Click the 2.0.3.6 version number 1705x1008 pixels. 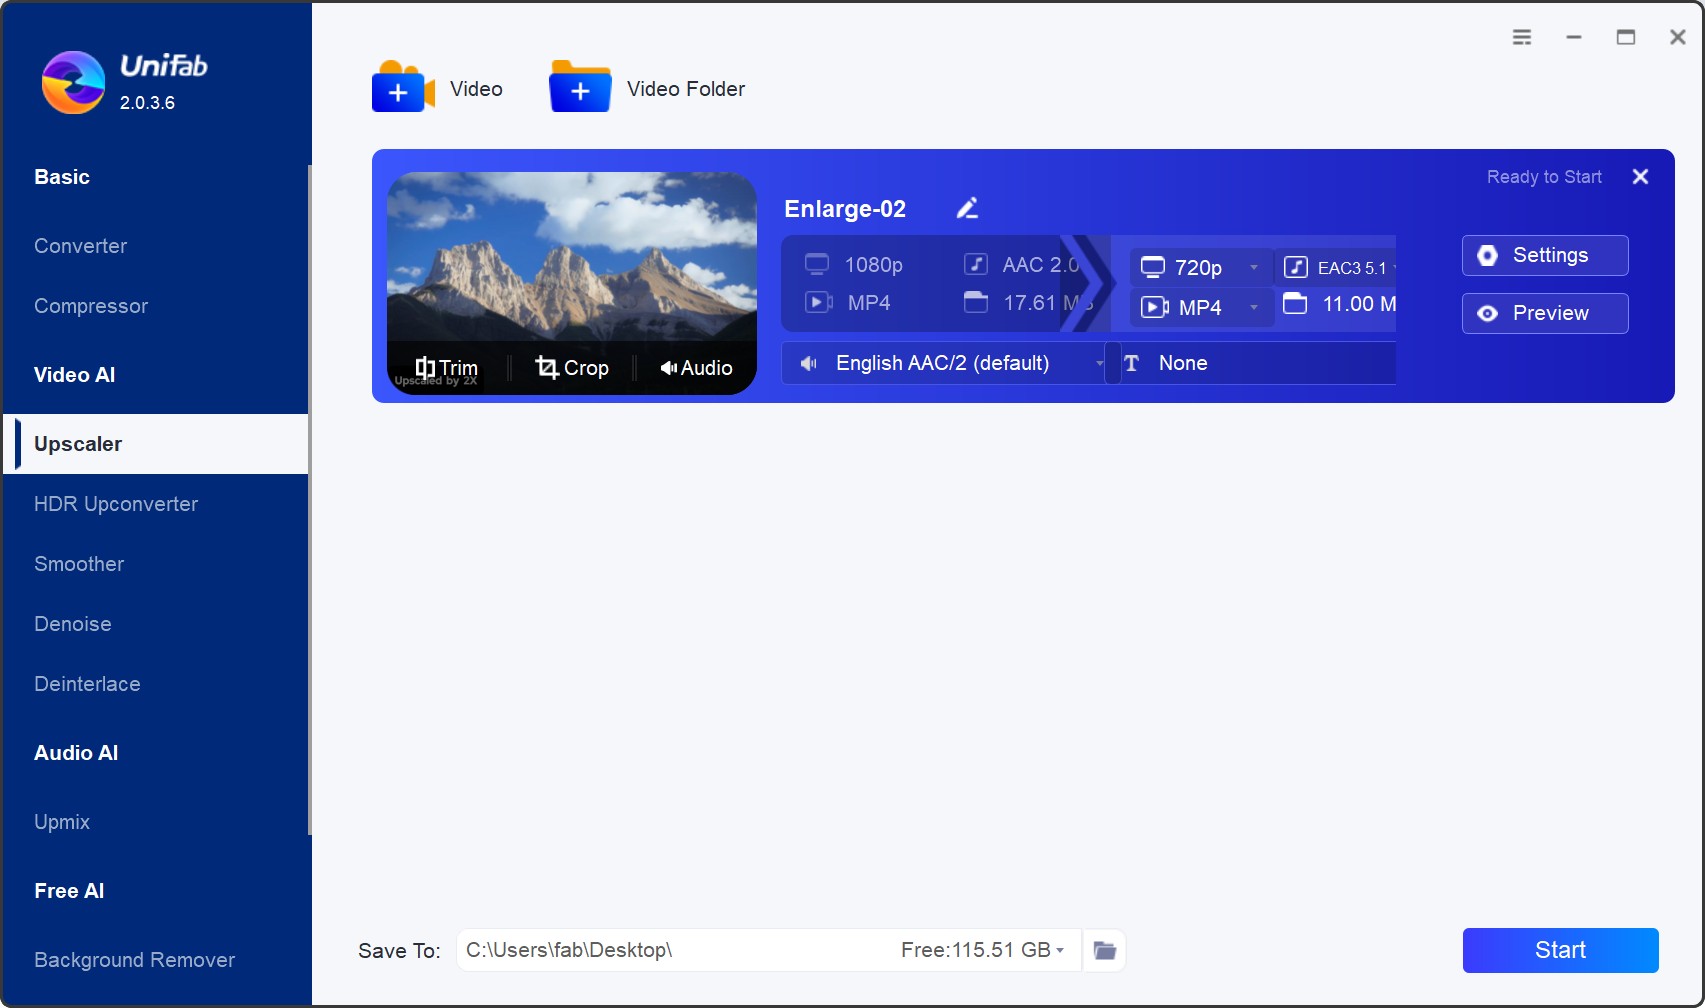[147, 103]
